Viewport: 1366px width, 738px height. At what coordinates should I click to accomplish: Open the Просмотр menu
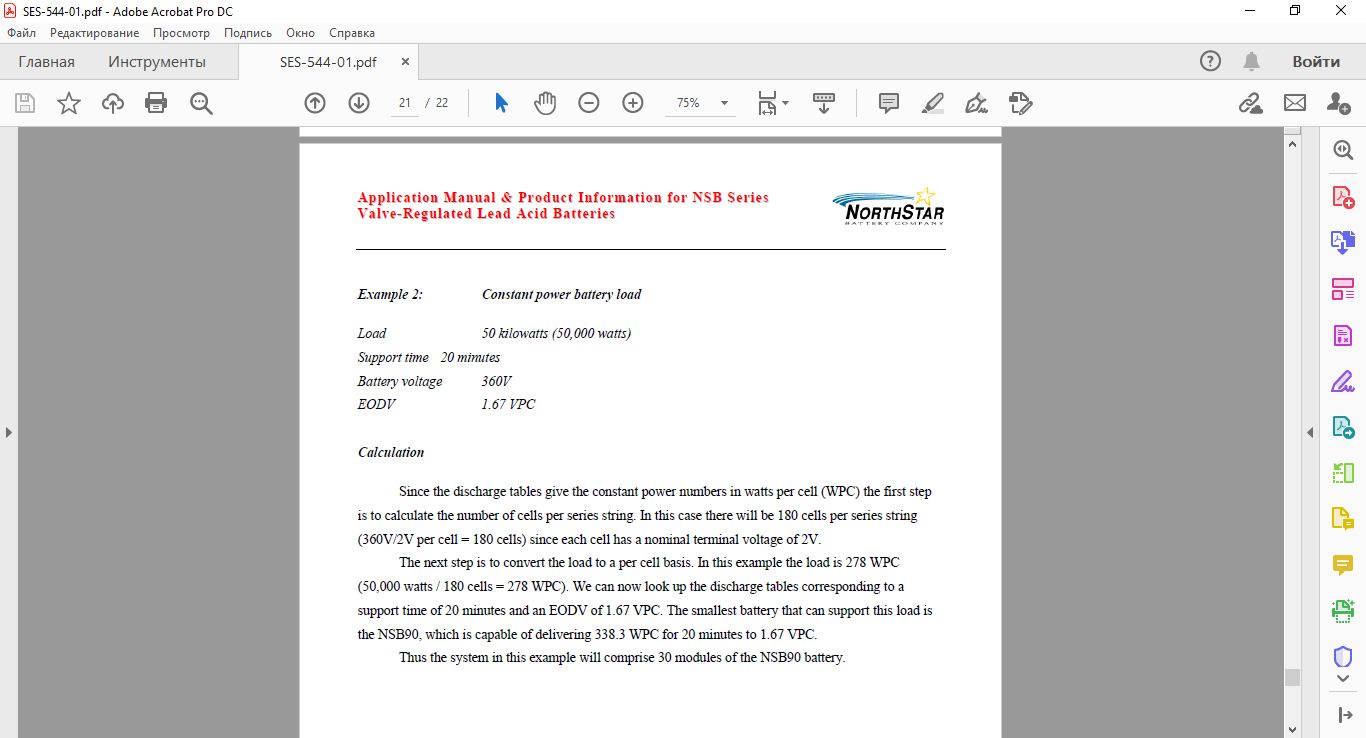coord(181,33)
